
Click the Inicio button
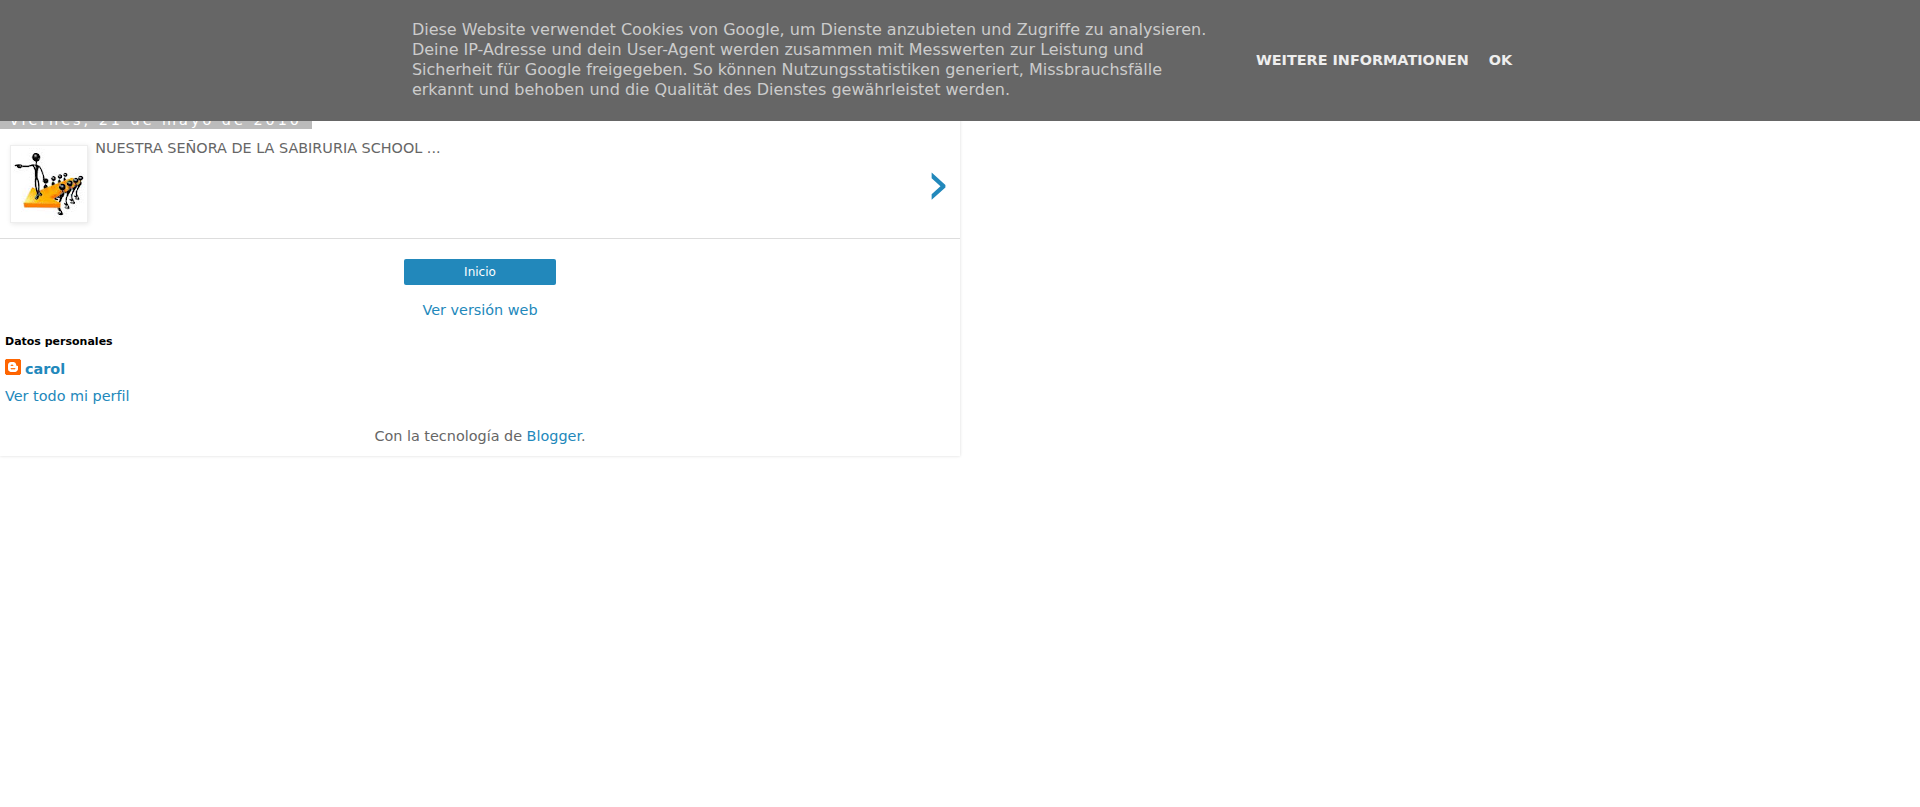coord(480,272)
